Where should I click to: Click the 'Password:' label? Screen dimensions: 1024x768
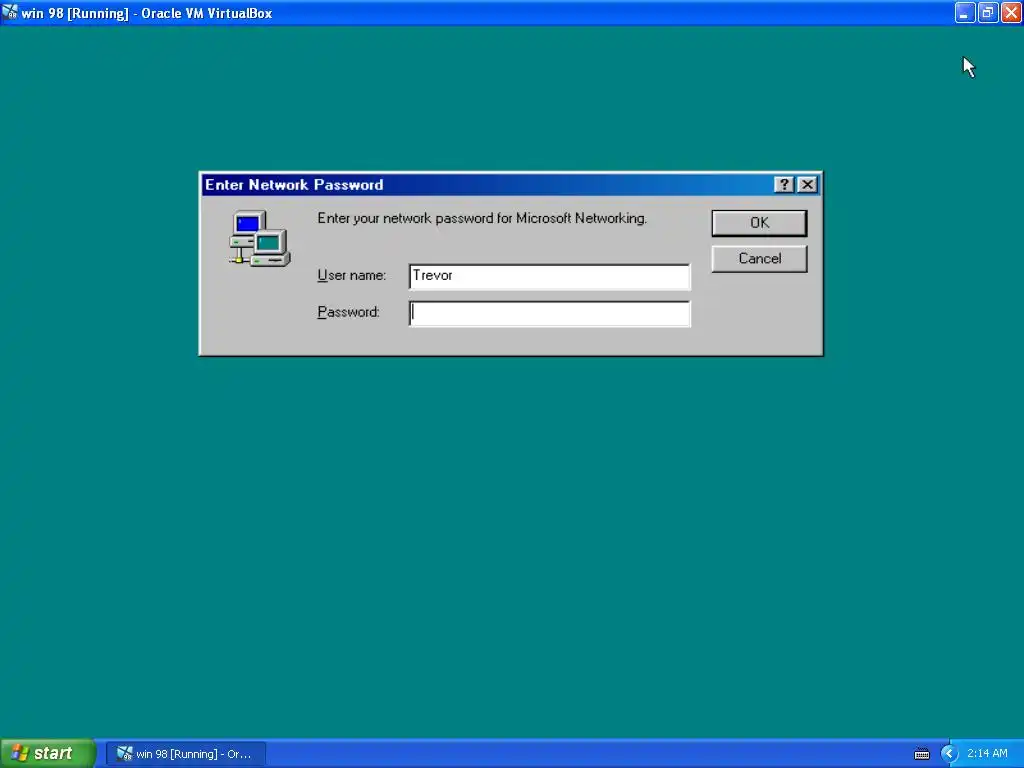tap(348, 312)
